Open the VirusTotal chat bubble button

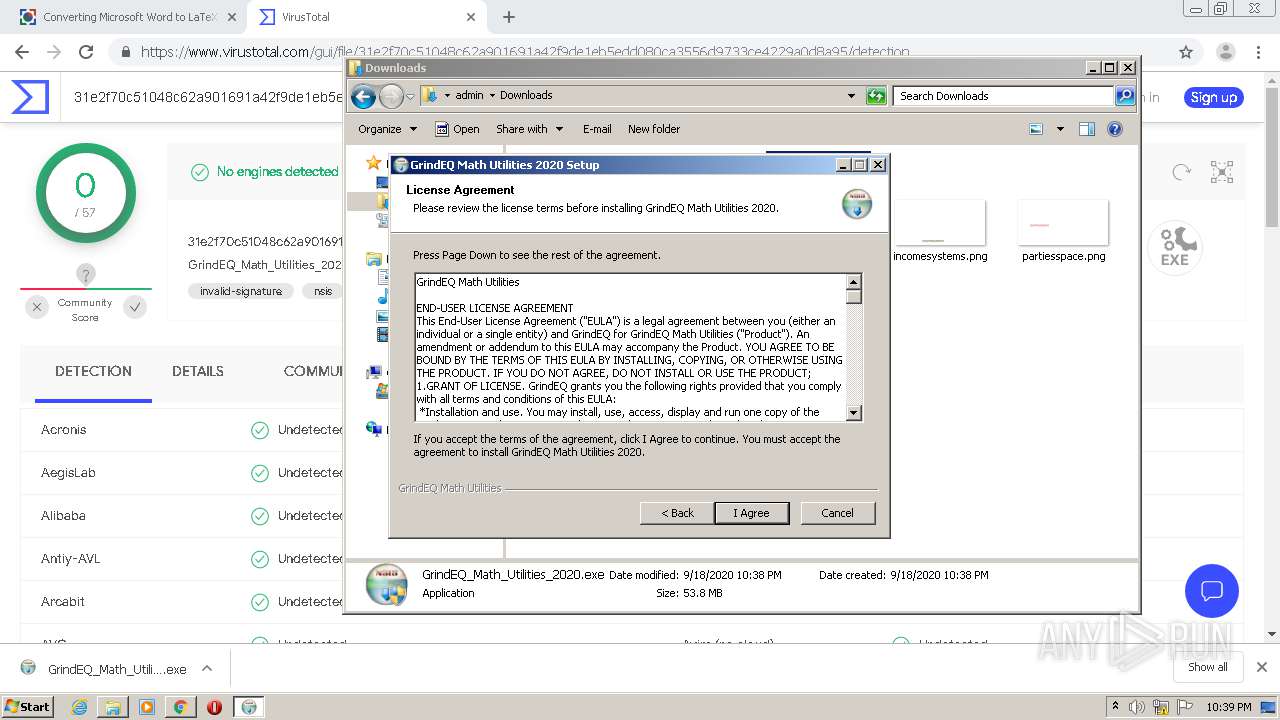(x=1212, y=590)
